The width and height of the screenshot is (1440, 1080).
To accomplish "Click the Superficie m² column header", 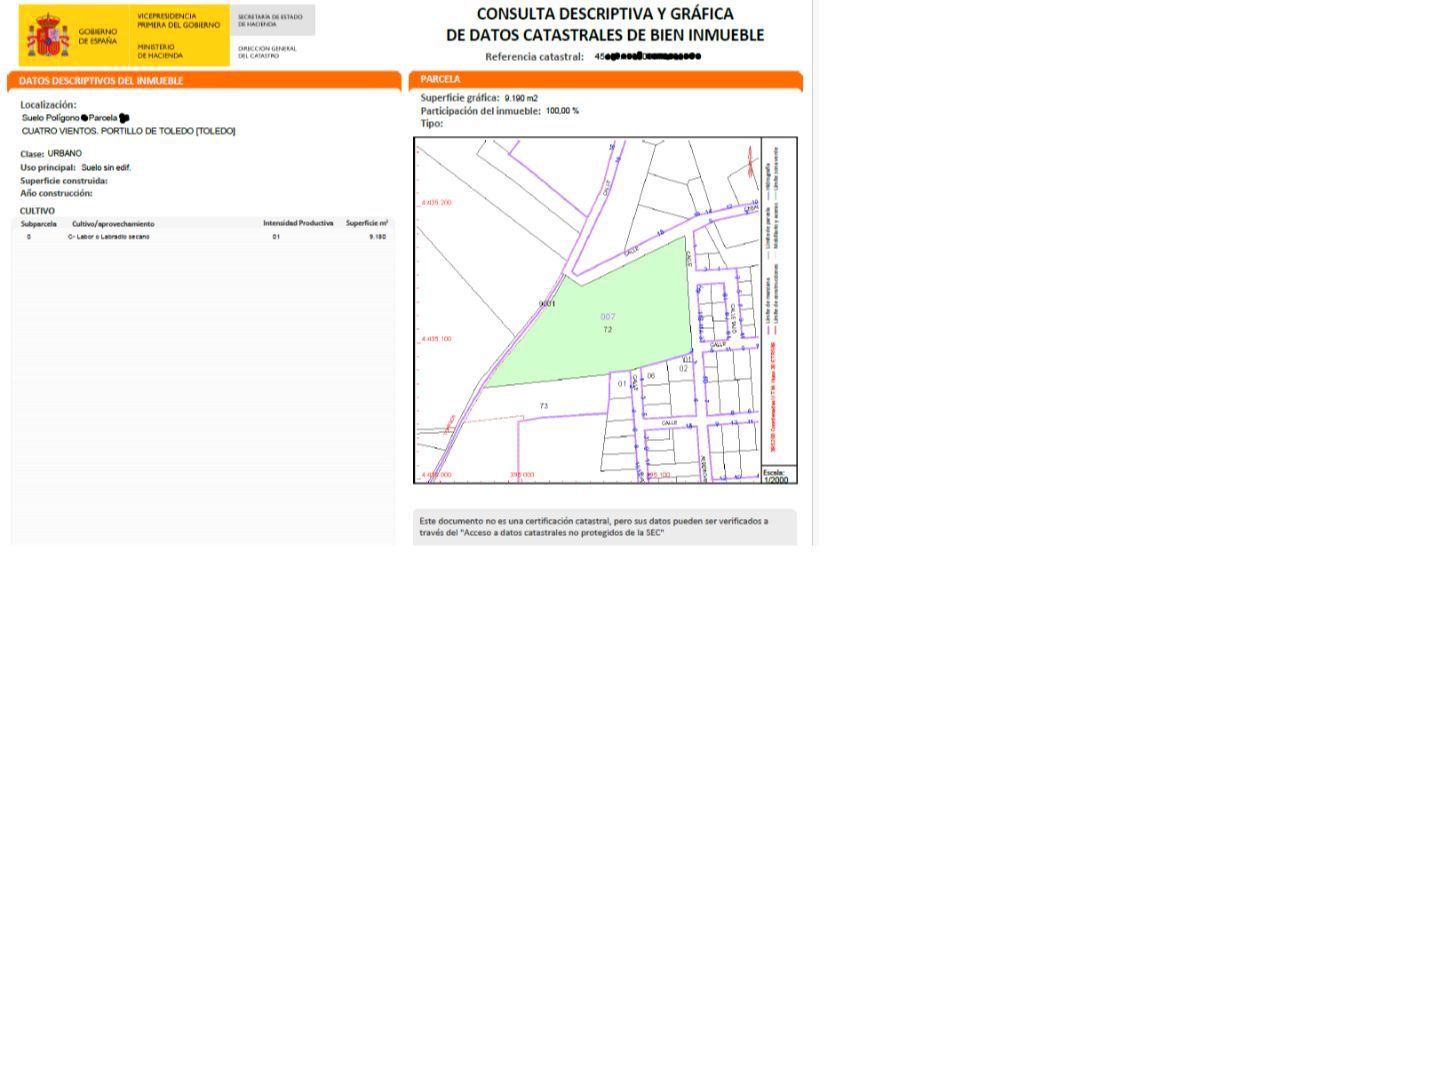I will coord(366,224).
